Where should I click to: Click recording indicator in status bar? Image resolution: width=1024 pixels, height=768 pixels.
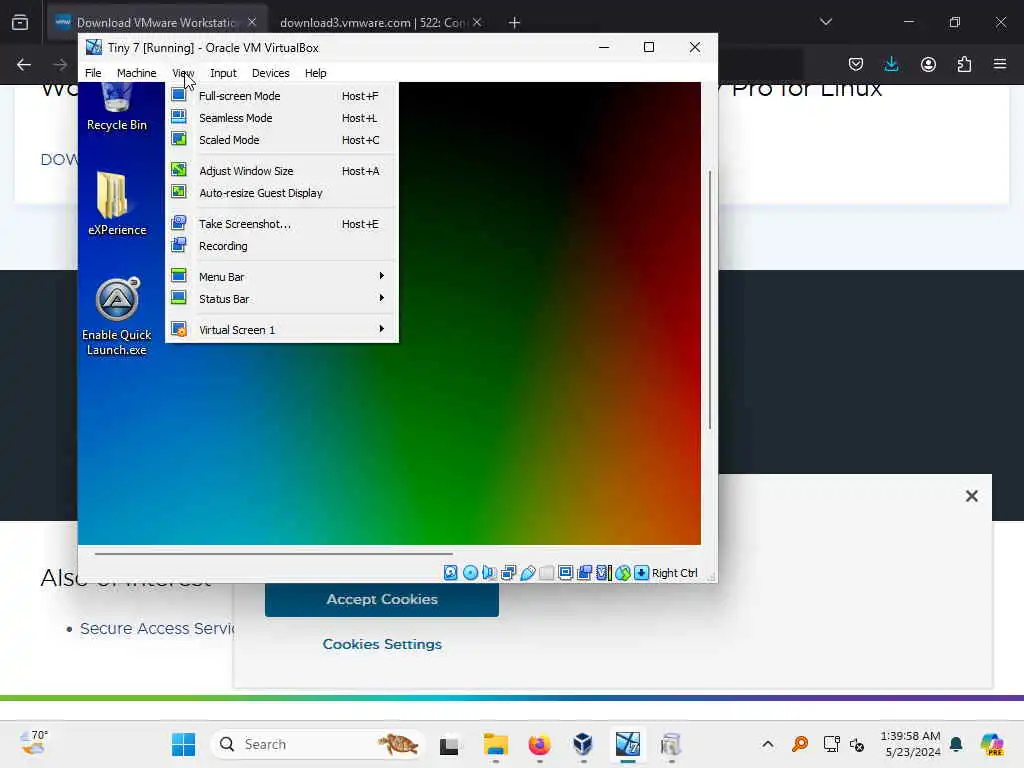click(x=584, y=573)
